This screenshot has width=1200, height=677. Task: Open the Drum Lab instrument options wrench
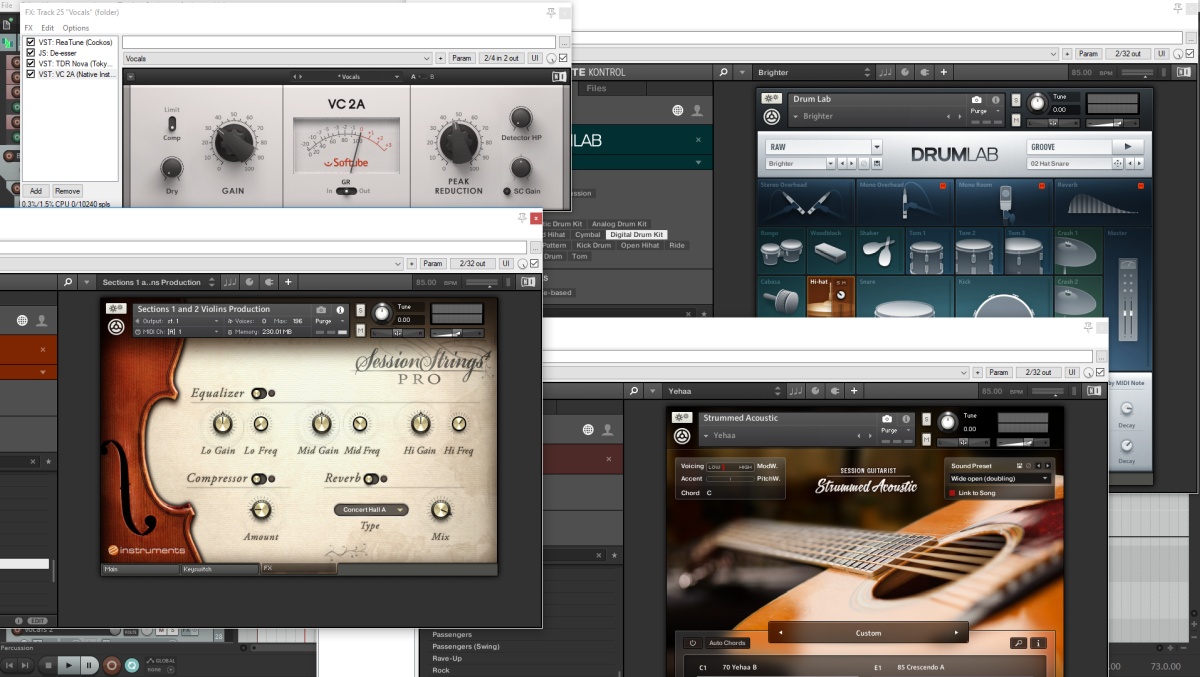[770, 99]
